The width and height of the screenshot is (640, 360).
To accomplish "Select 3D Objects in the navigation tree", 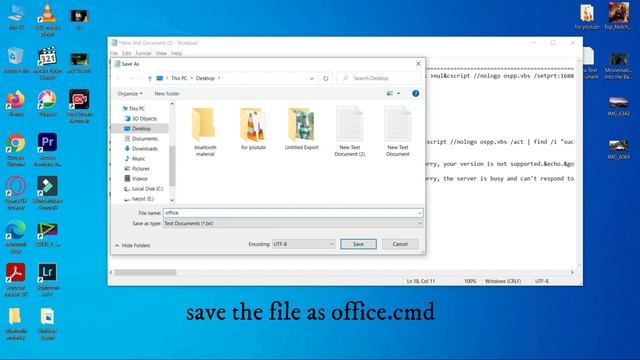I will [x=144, y=118].
